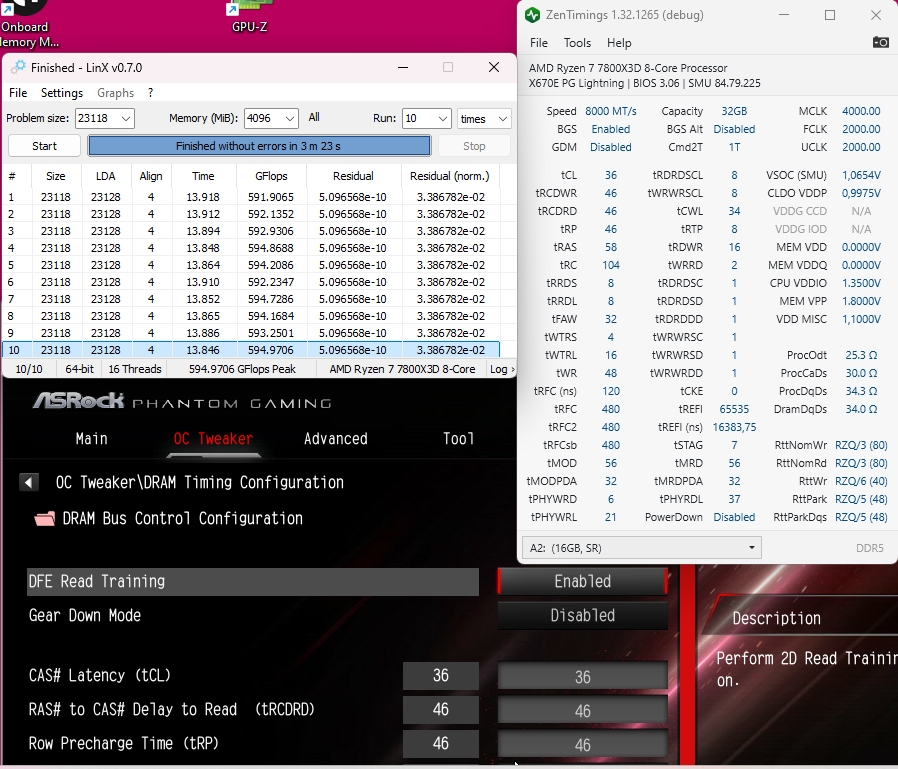Click the MCLK 4000.00 value
Screen dimensions: 898x769
(861, 111)
